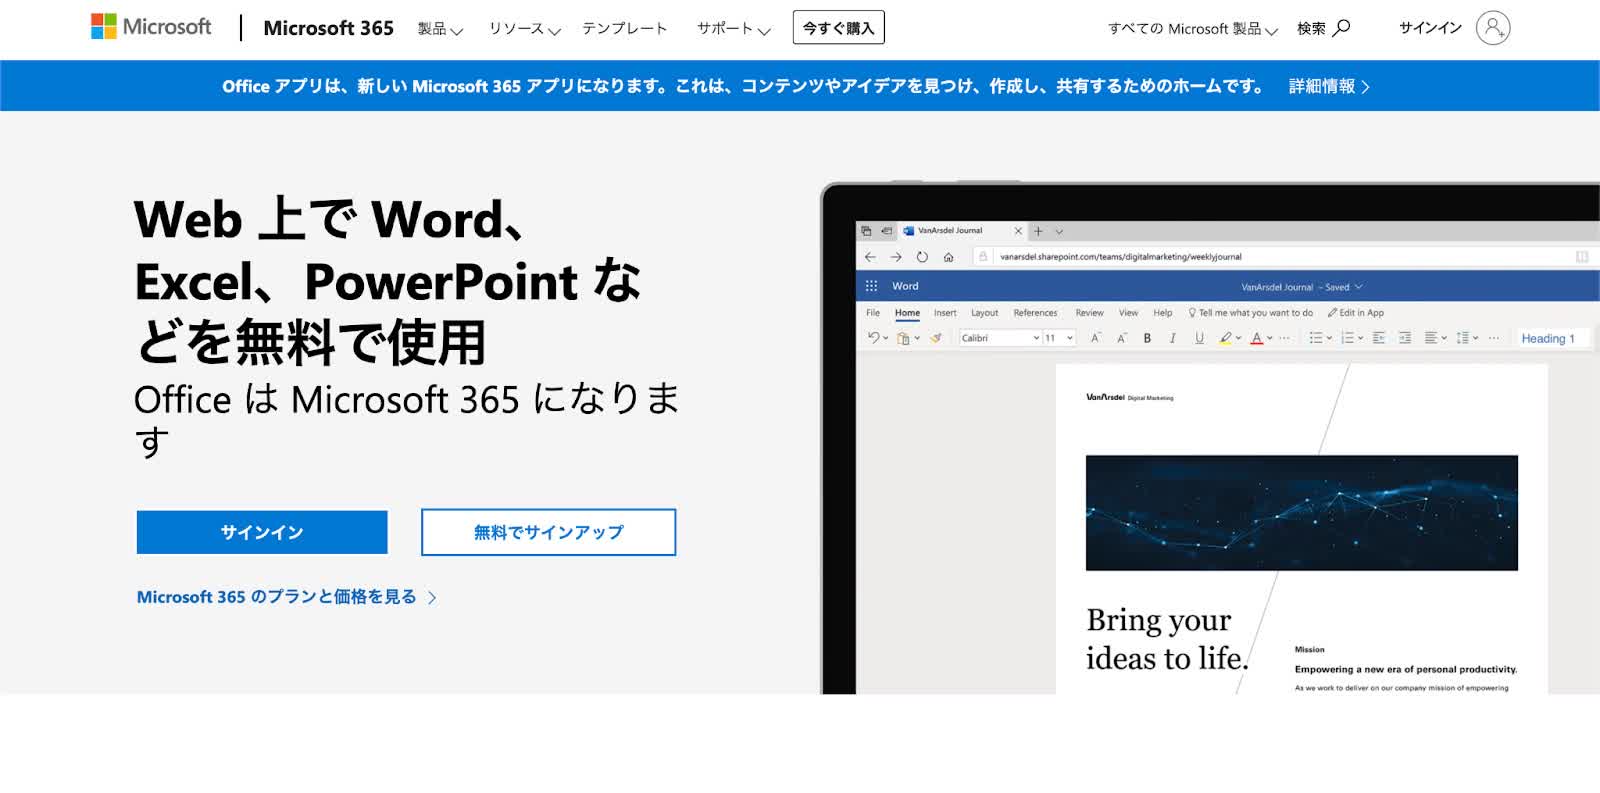This screenshot has width=1600, height=793.
Task: Click the browser home icon in preview
Action: (x=948, y=257)
